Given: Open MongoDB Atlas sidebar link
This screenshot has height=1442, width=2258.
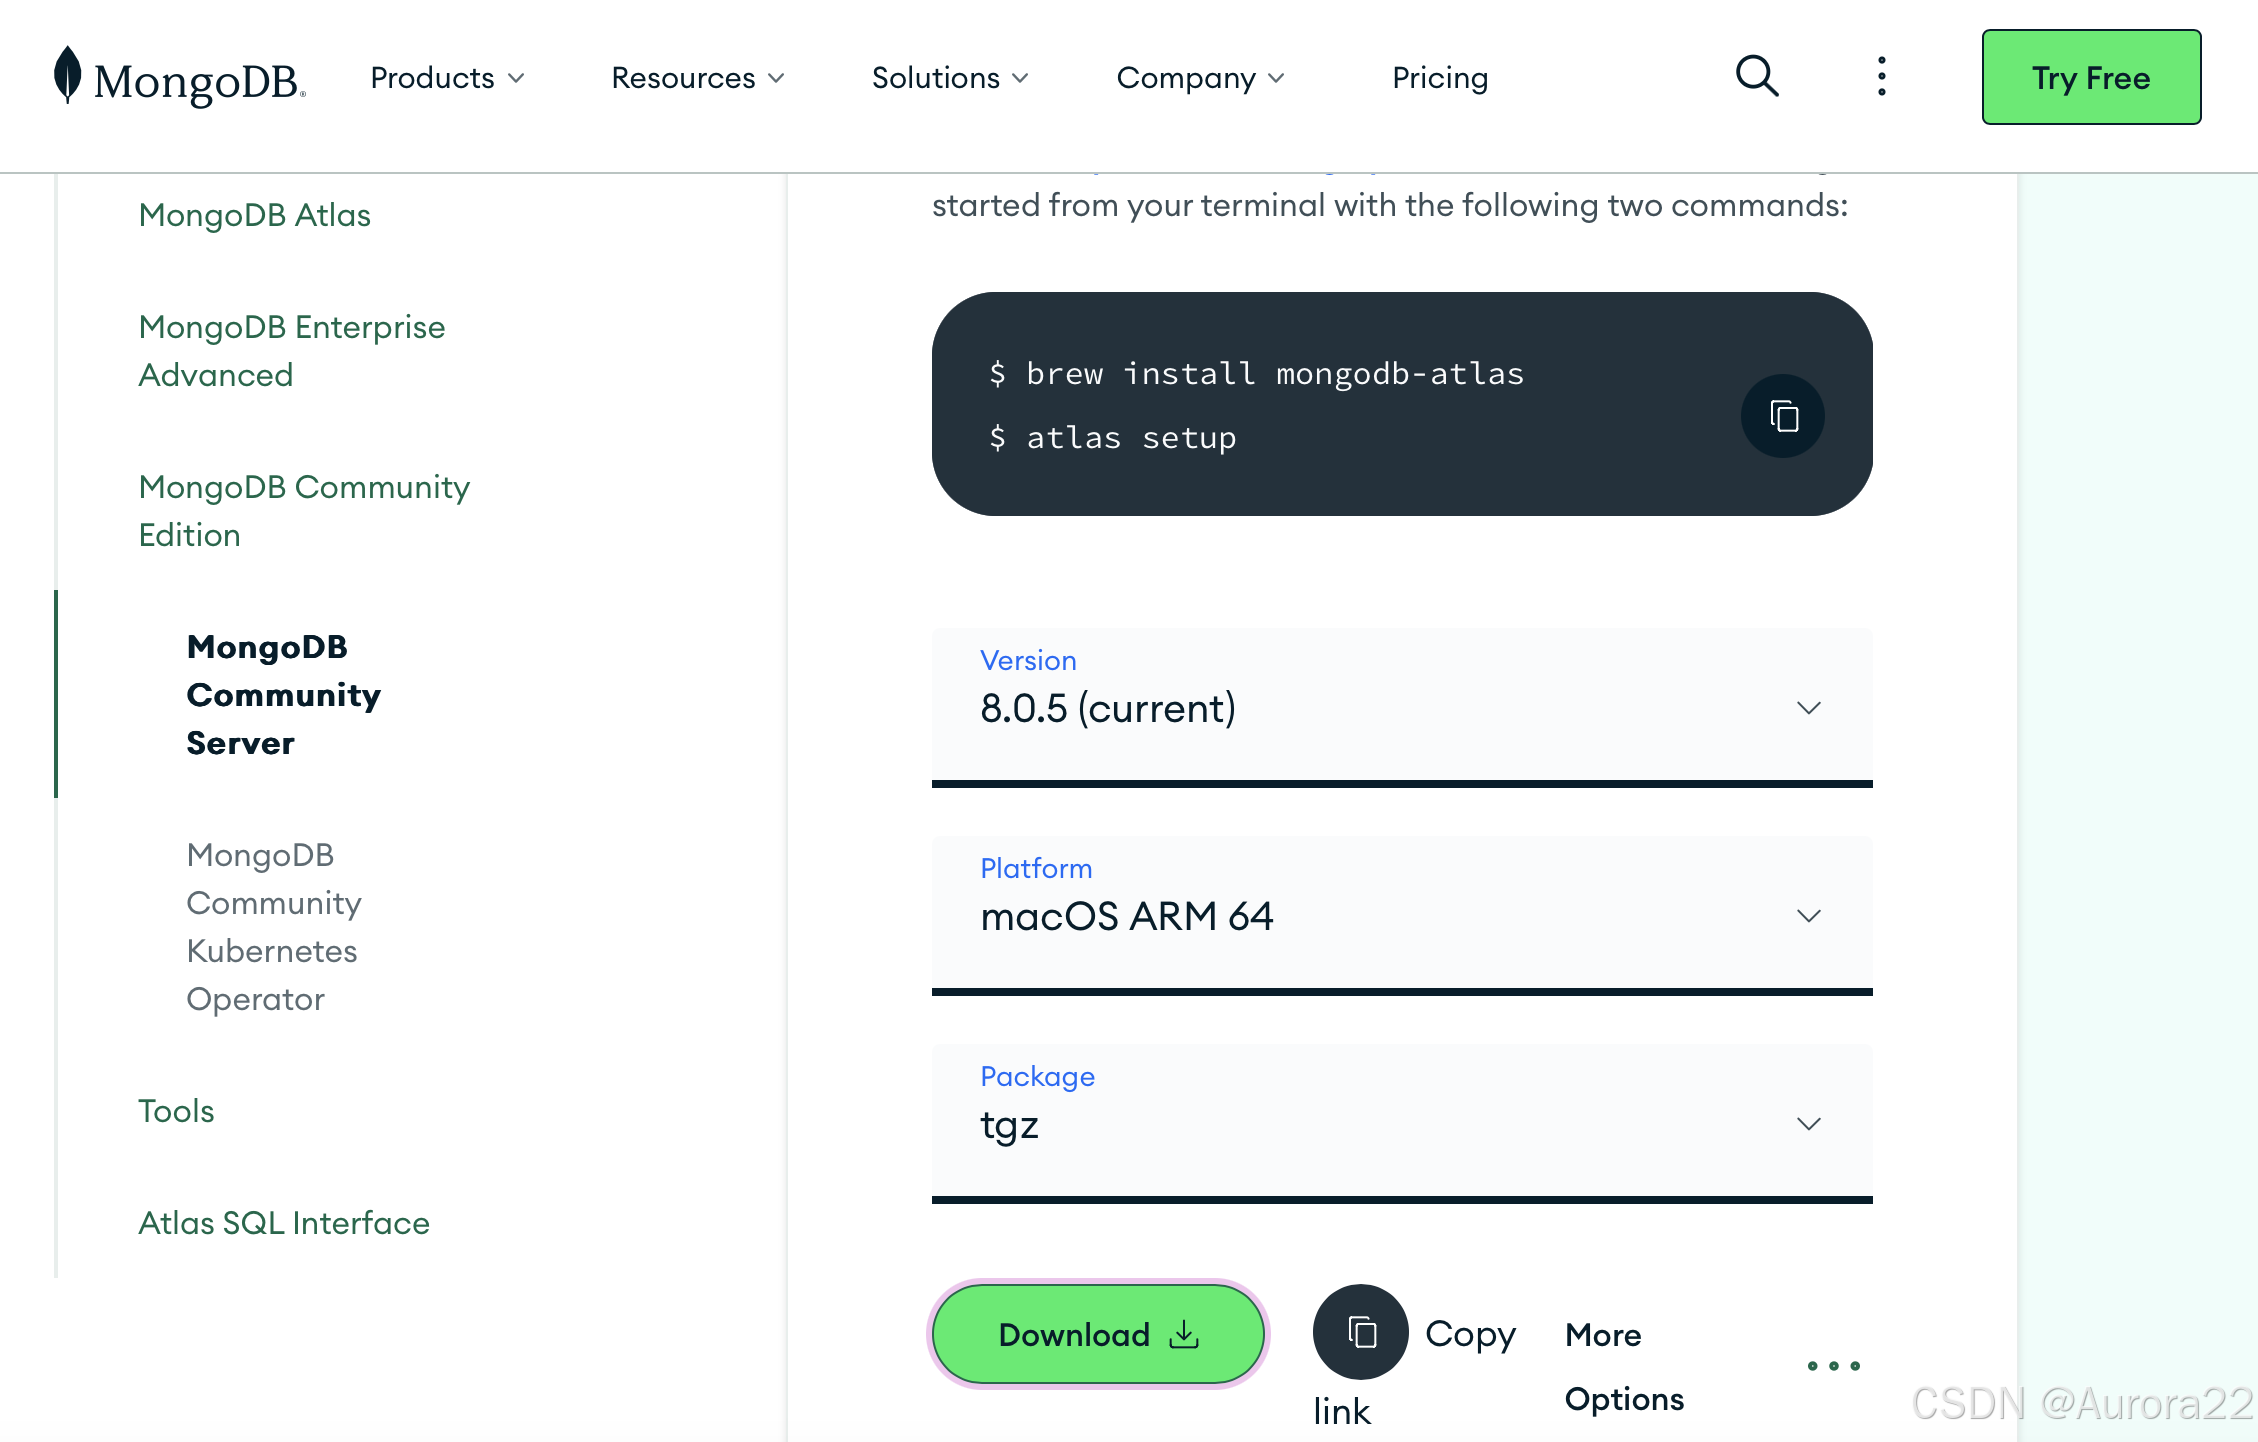Looking at the screenshot, I should point(254,215).
